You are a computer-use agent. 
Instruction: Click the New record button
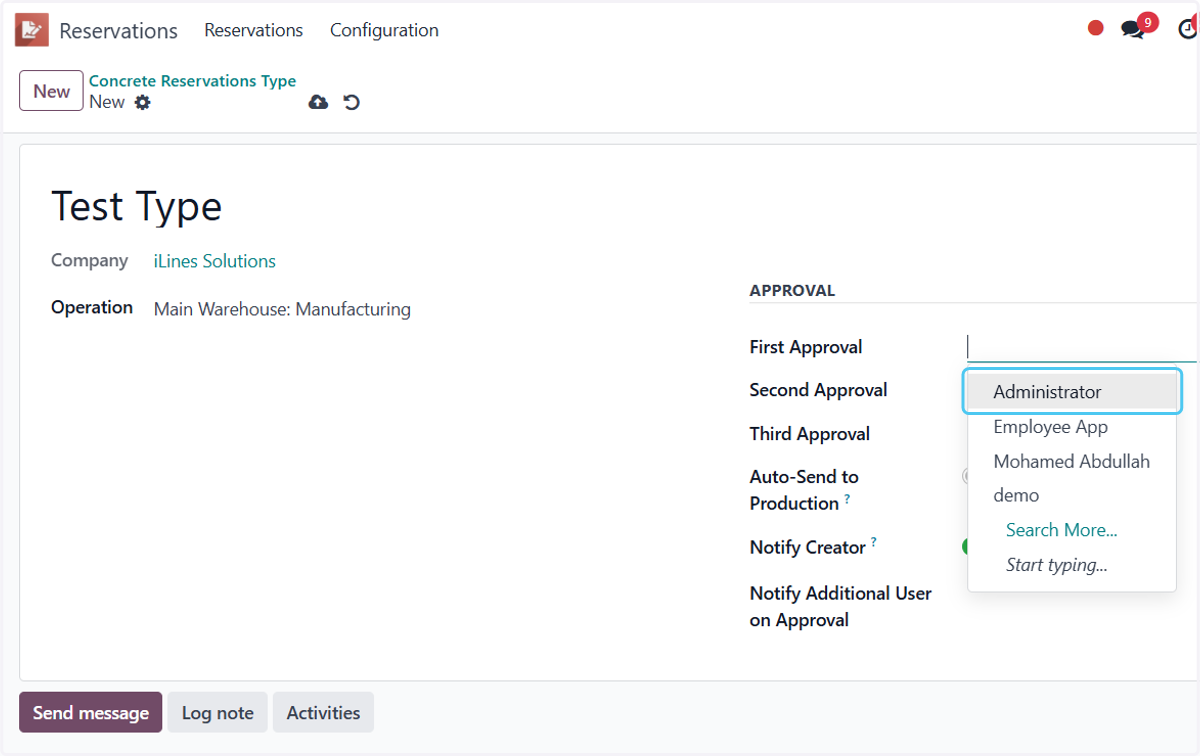[x=51, y=91]
